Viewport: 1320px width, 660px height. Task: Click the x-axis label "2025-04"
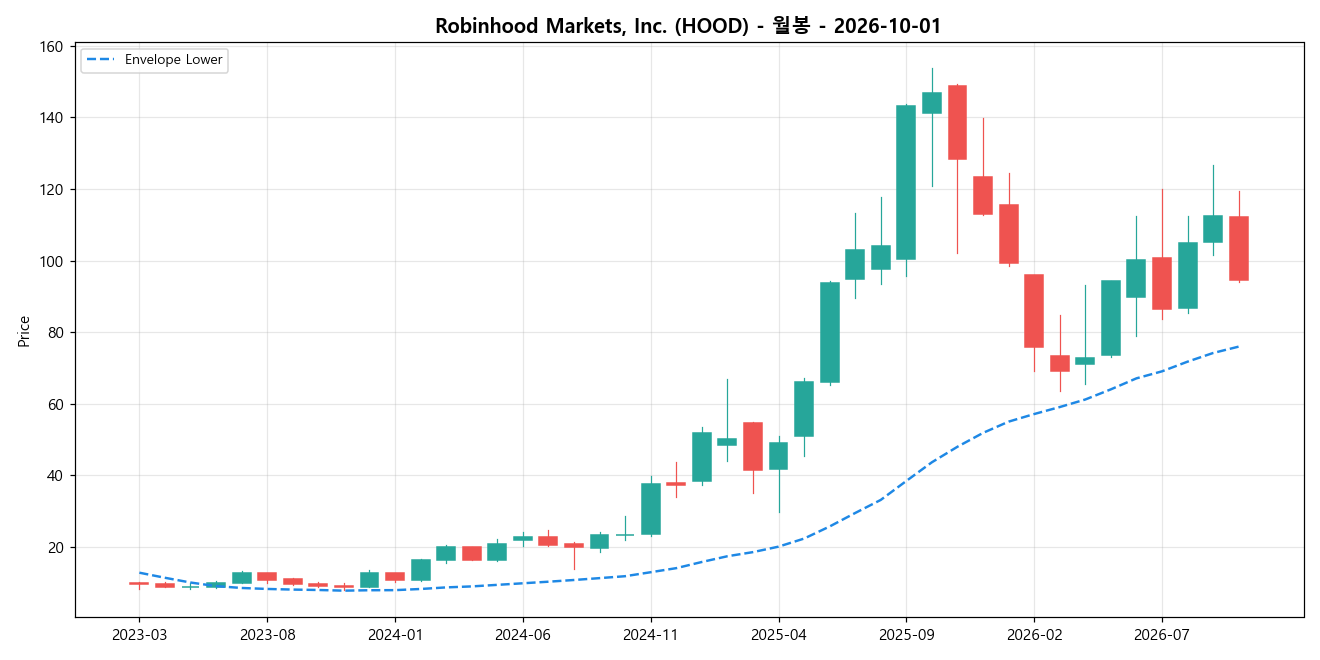pyautogui.click(x=779, y=634)
